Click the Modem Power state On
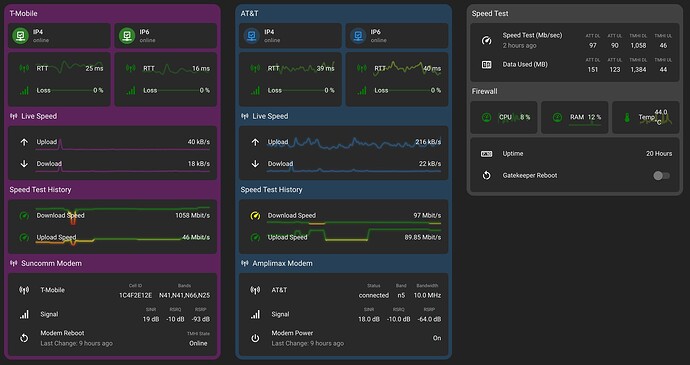 [437, 338]
